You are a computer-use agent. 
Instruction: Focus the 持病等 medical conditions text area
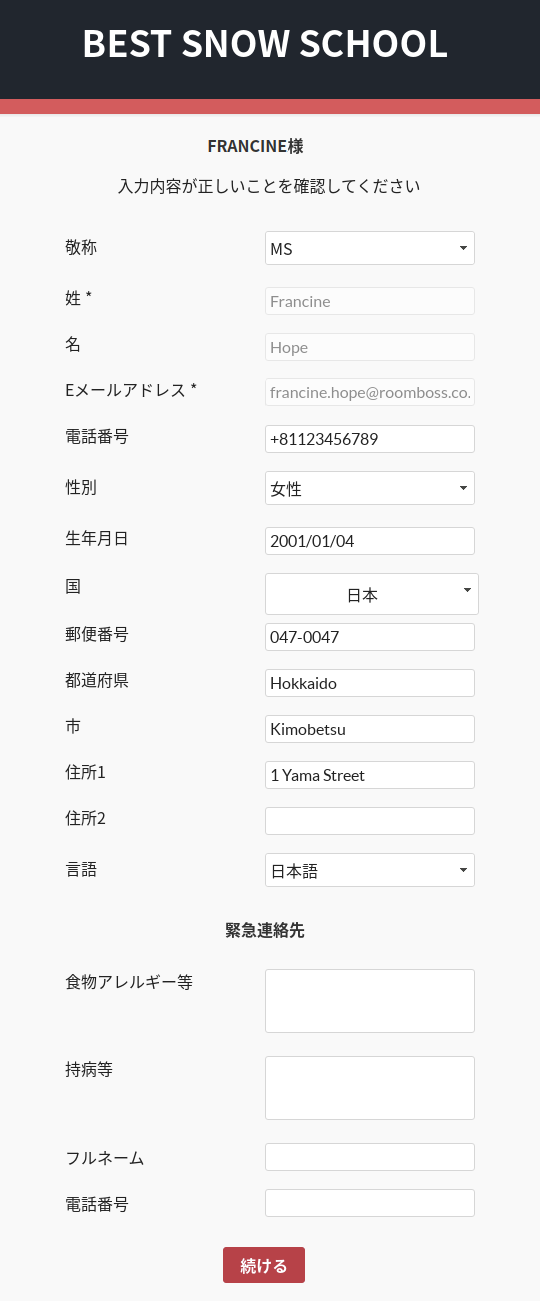(x=370, y=1088)
